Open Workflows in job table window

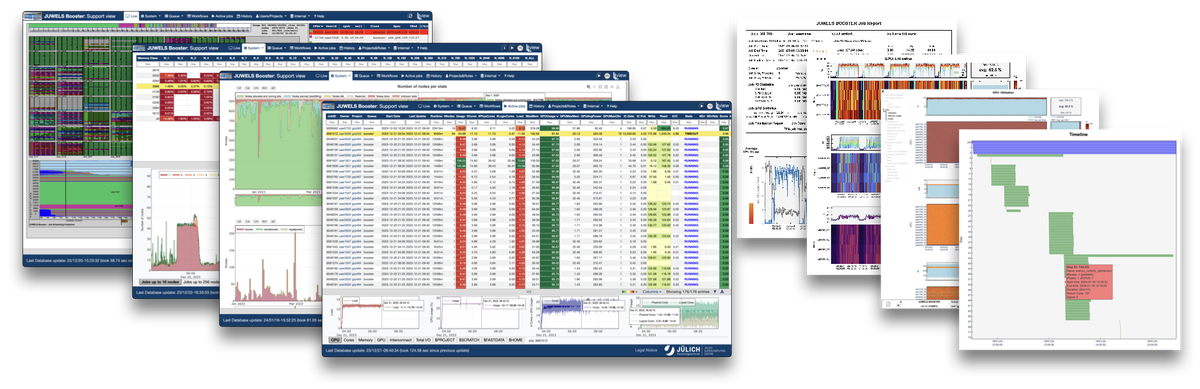coord(490,106)
